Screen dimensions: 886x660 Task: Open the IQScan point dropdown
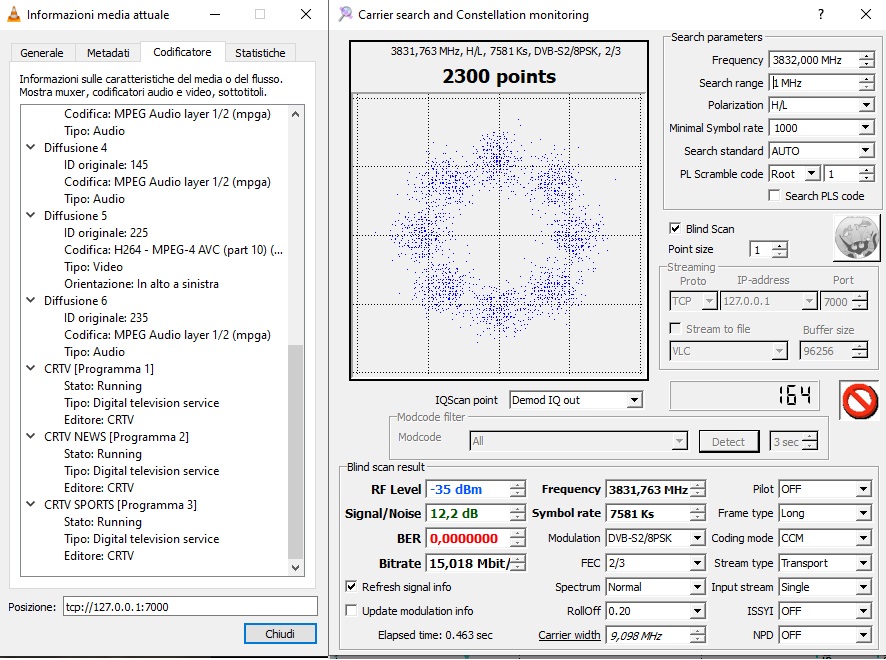pos(635,400)
